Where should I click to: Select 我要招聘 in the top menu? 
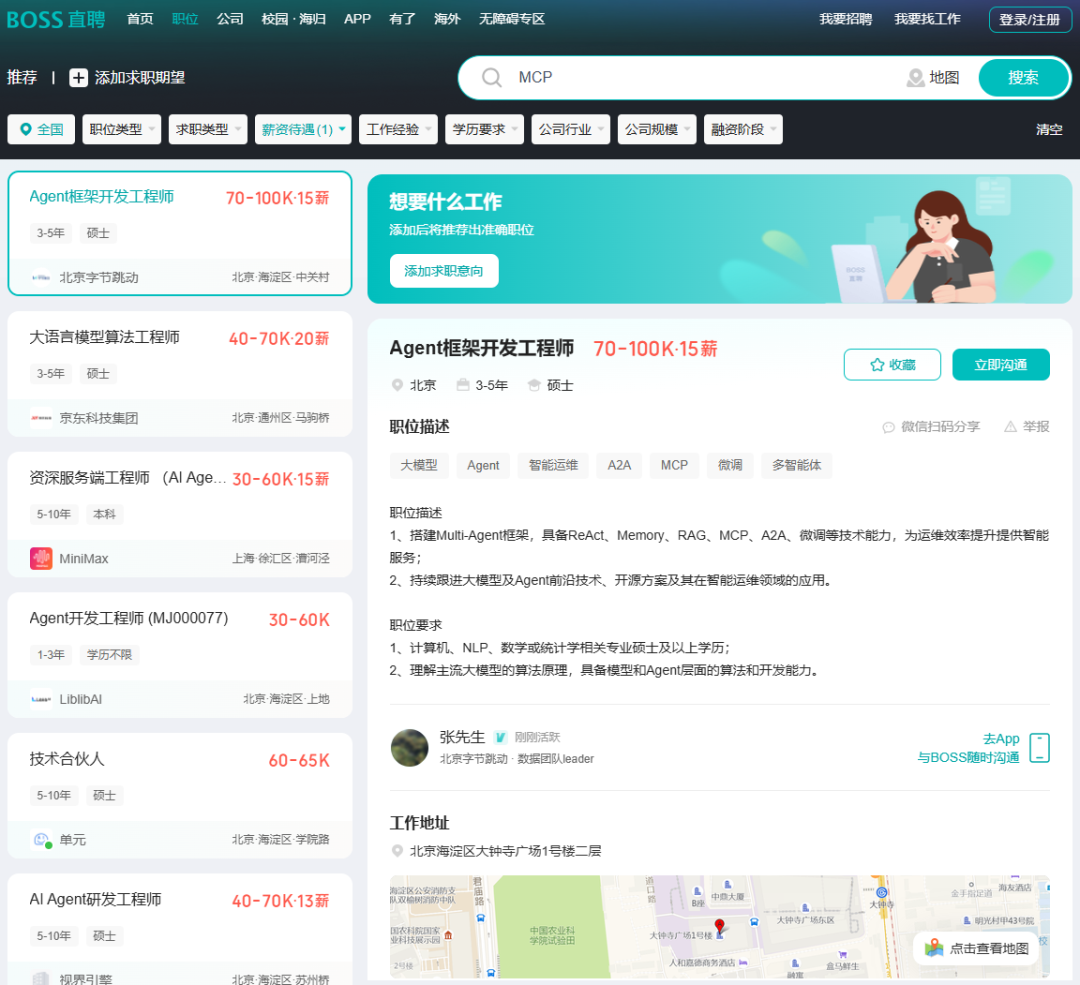click(845, 19)
